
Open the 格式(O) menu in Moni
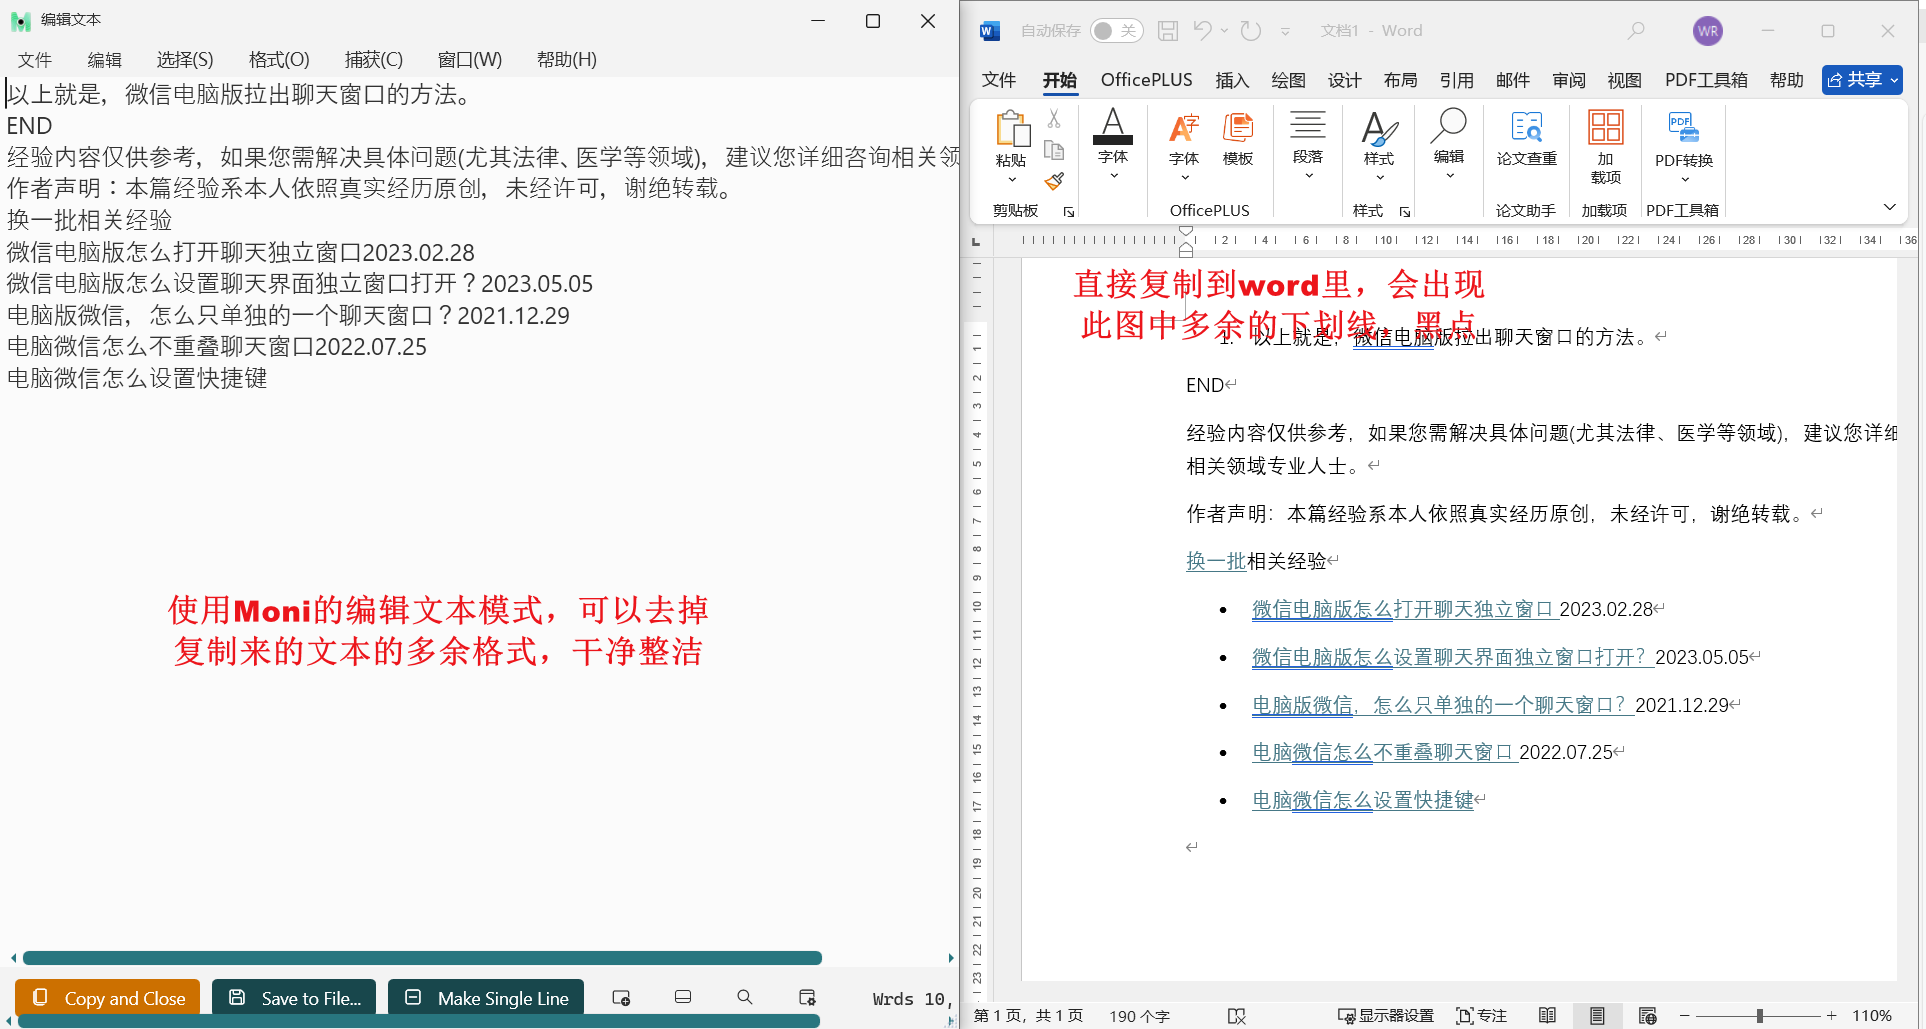coord(279,60)
